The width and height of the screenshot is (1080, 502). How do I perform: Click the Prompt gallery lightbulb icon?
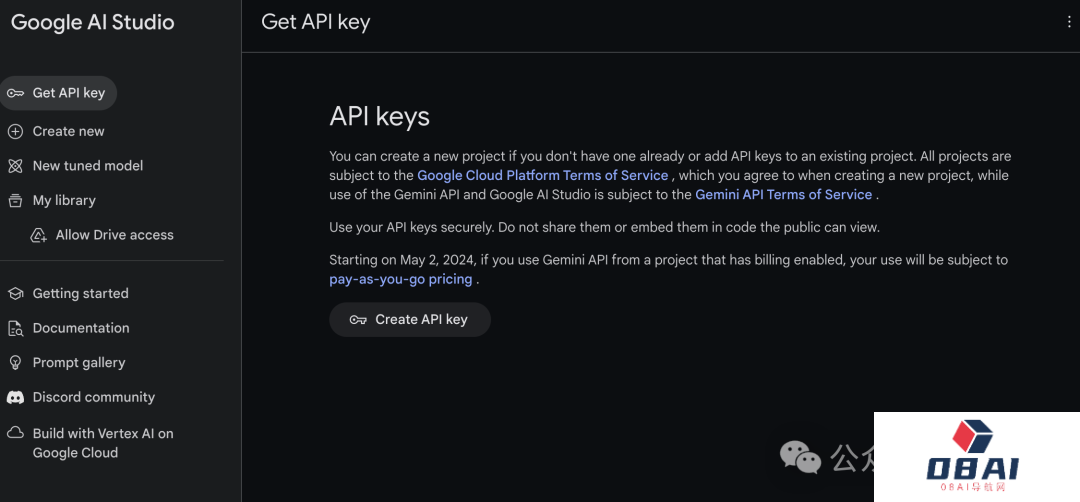click(15, 363)
